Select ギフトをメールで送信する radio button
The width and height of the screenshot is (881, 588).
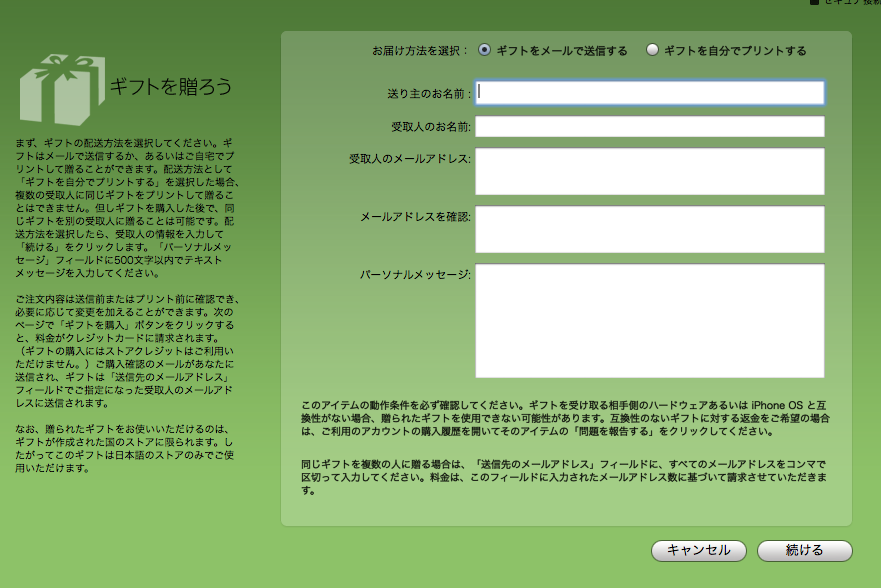pyautogui.click(x=485, y=50)
